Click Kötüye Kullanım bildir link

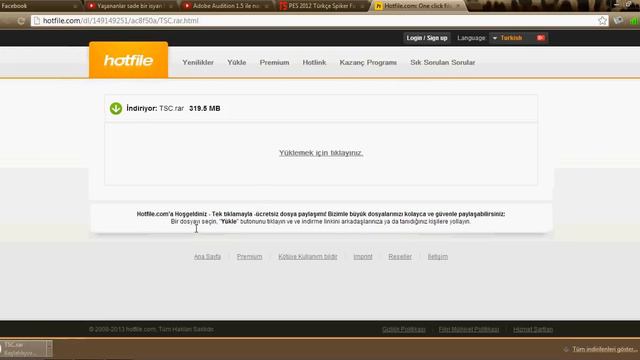(308, 257)
